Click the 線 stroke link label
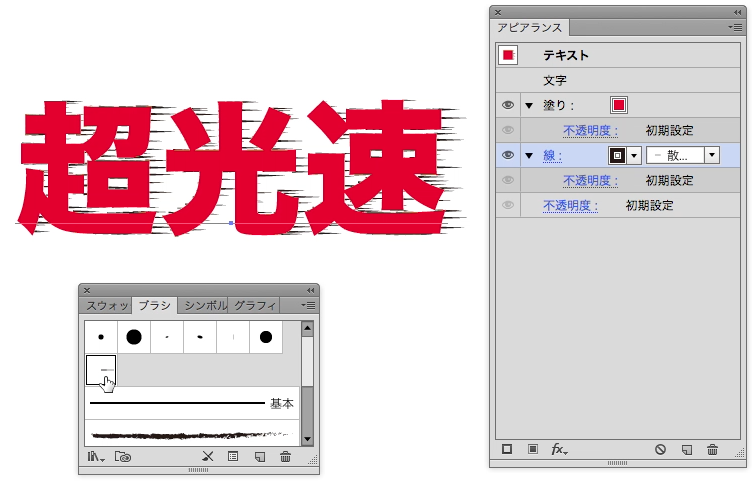Viewport: 752px width, 481px height. point(552,155)
